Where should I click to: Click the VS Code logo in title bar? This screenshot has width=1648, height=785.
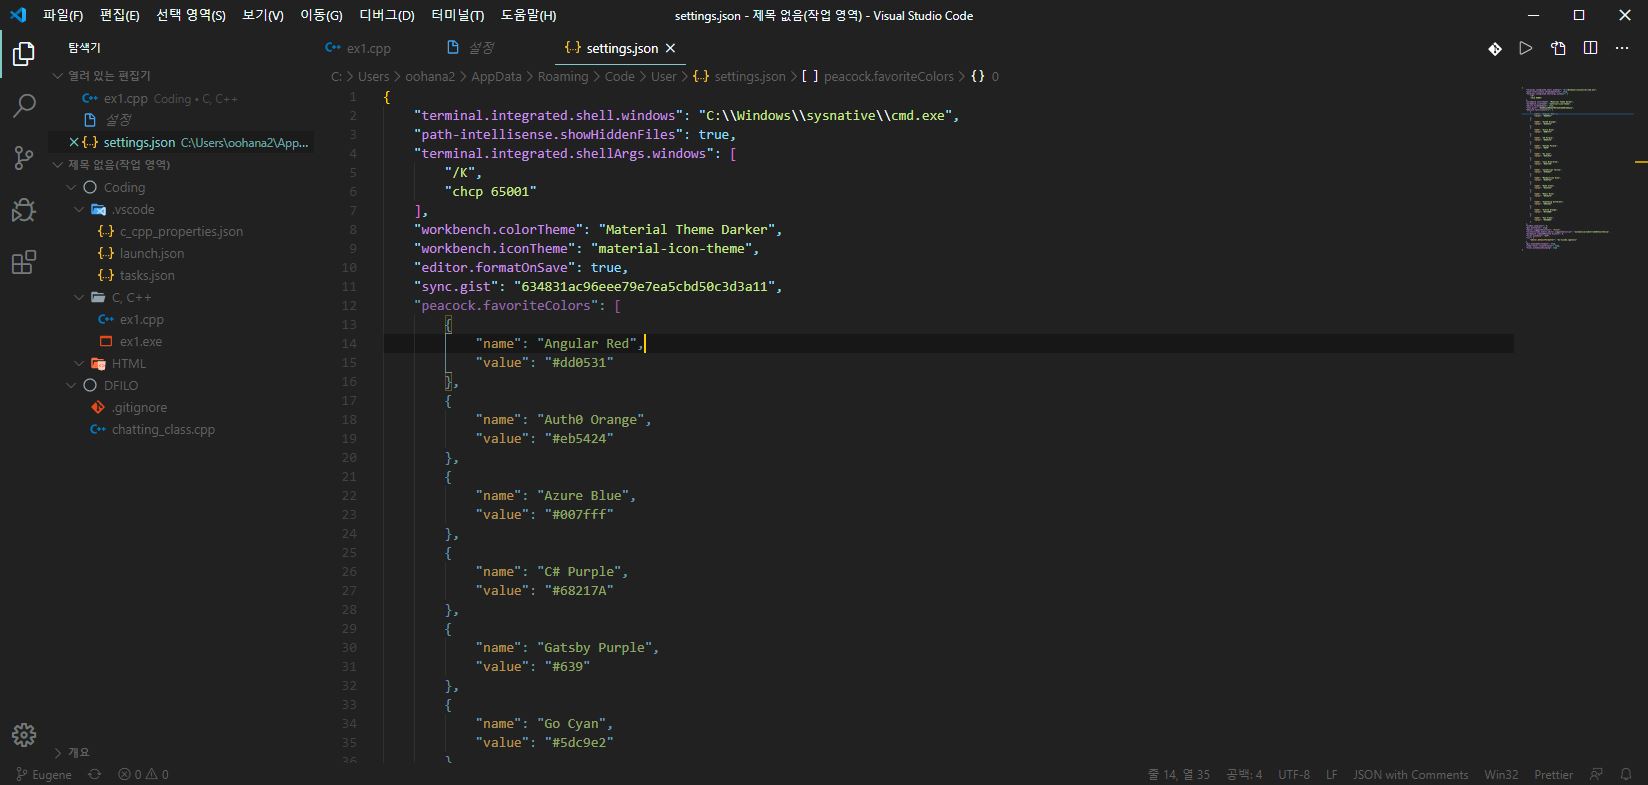pyautogui.click(x=18, y=15)
